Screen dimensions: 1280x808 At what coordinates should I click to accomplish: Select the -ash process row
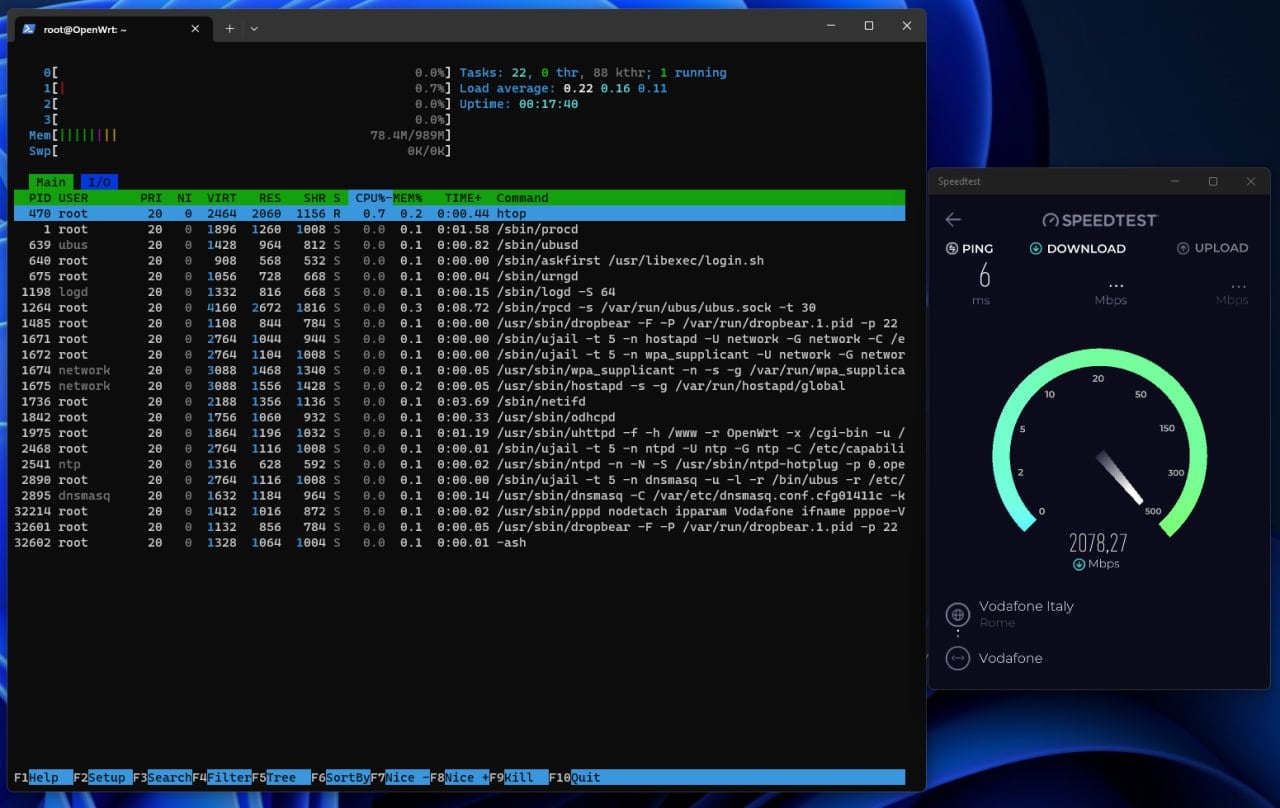(x=459, y=542)
